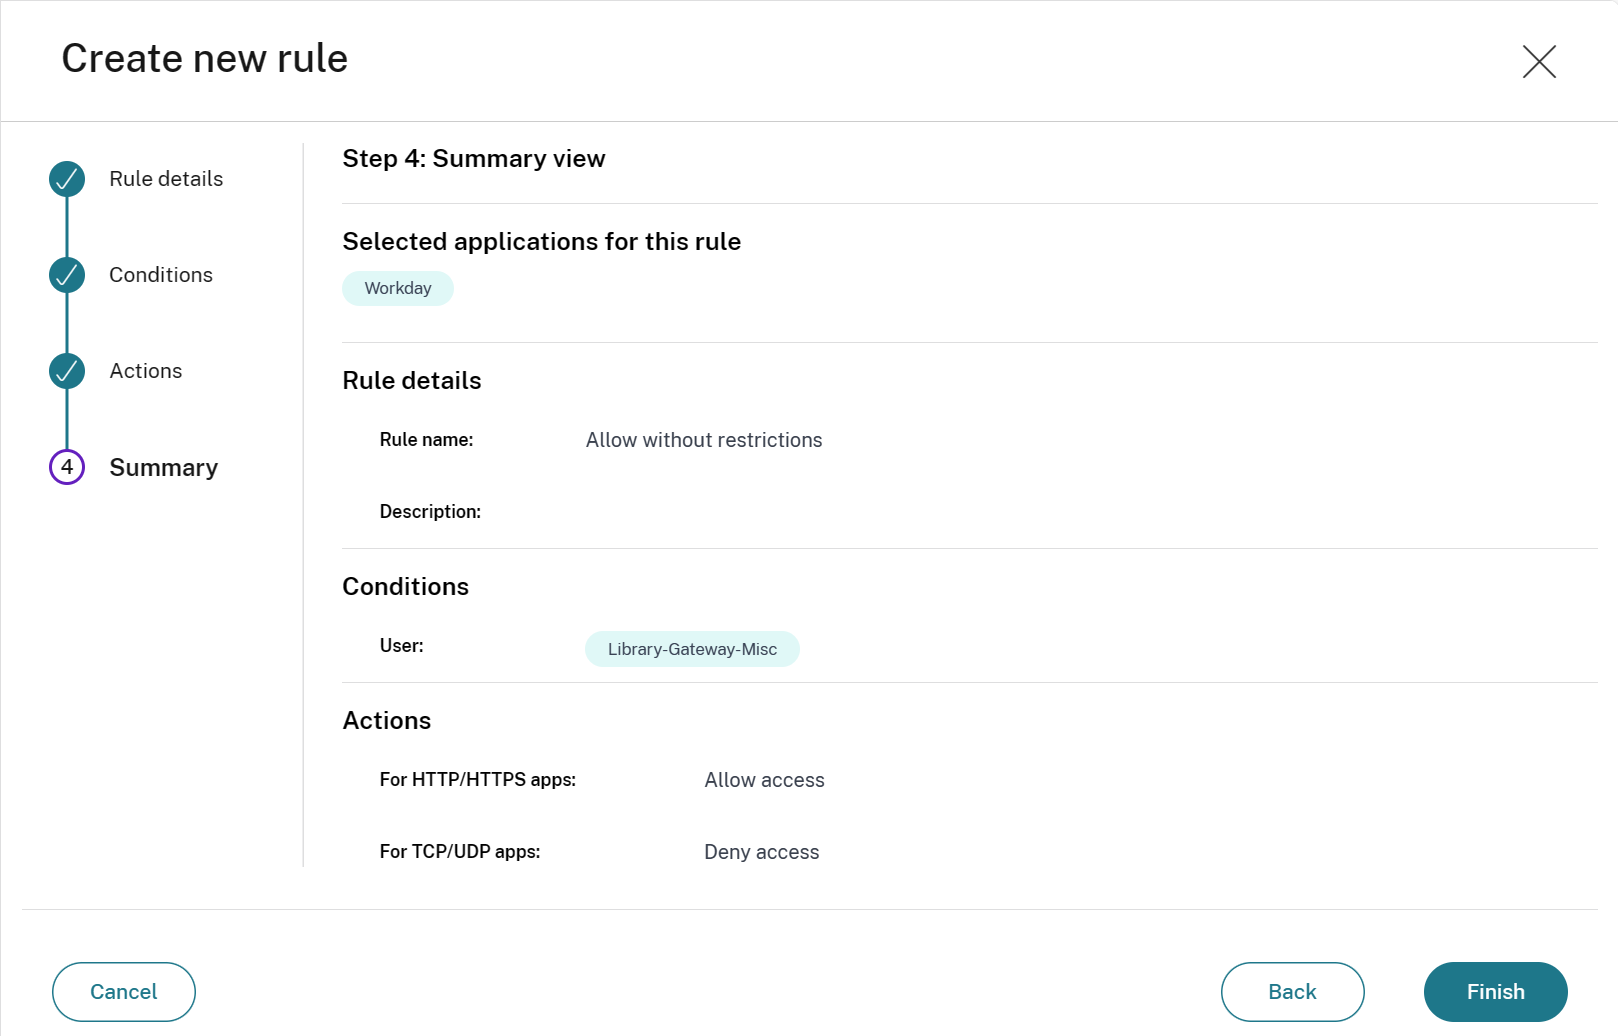Go to the Rule details step label

click(166, 179)
